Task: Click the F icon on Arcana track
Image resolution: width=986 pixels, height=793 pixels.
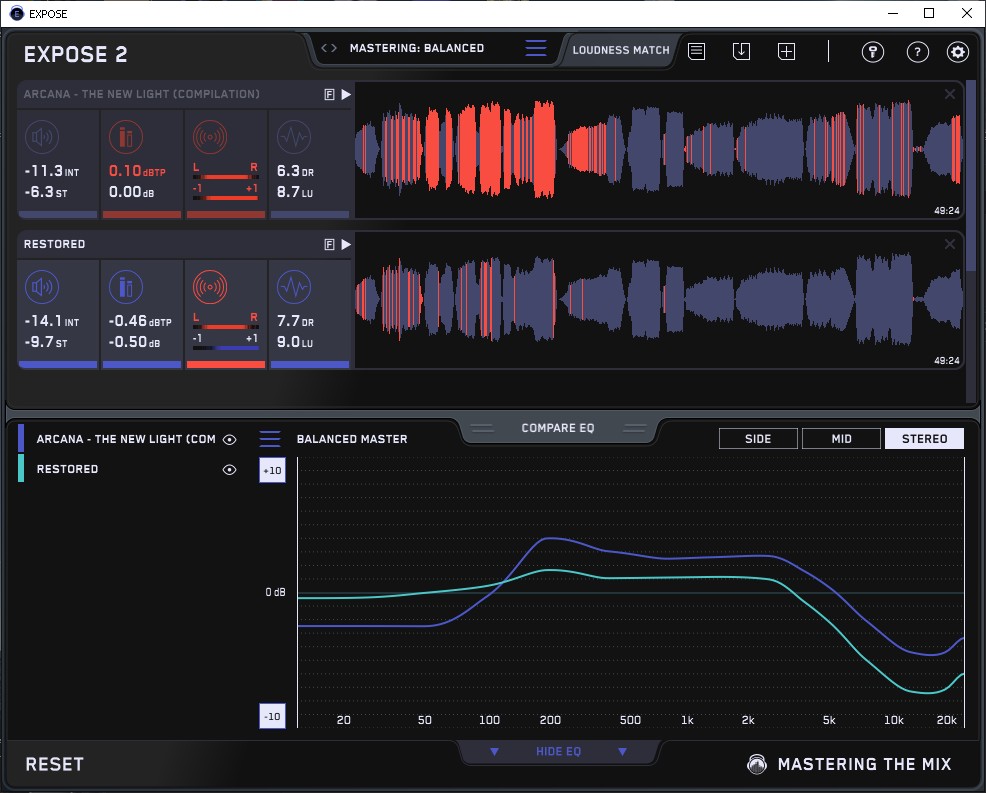Action: (x=329, y=94)
